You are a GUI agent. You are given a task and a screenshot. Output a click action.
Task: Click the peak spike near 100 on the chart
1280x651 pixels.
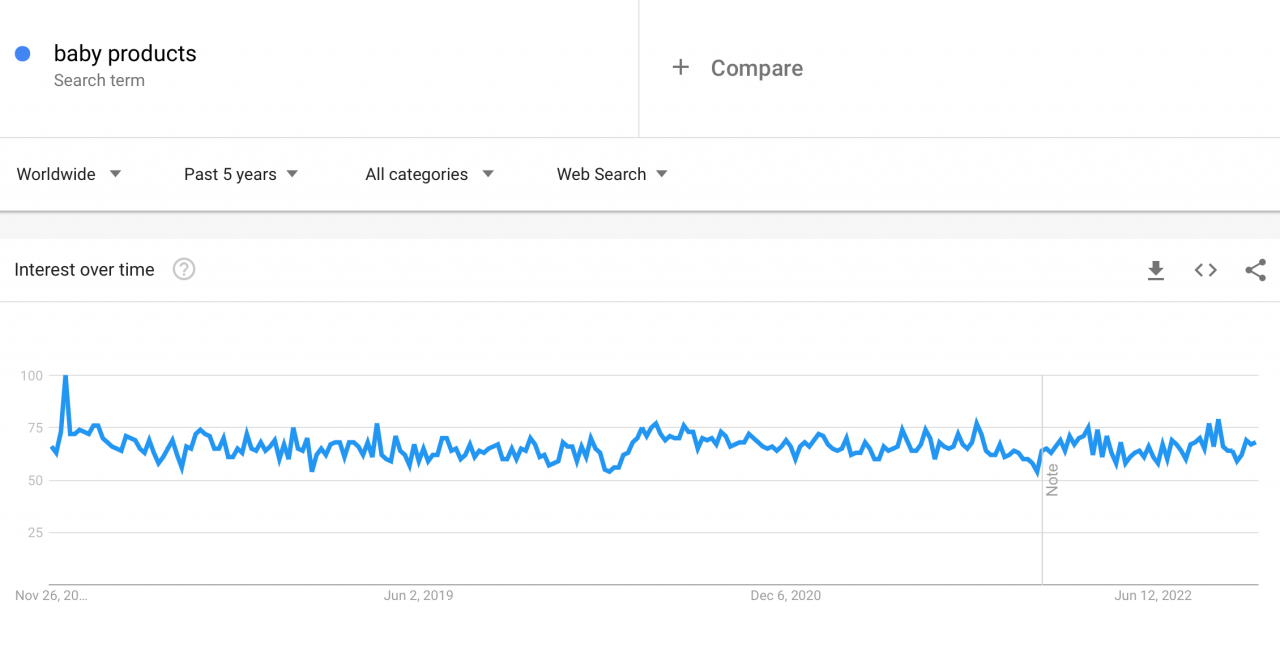pyautogui.click(x=64, y=377)
